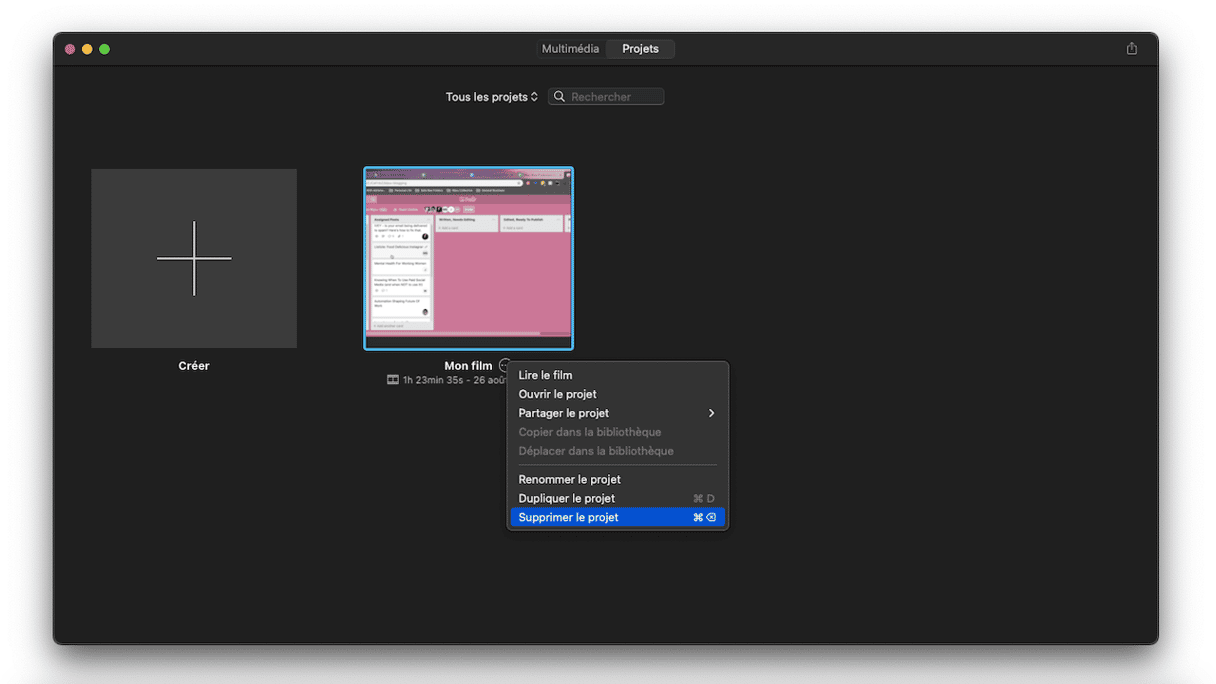Minimize the window with the yellow button
The image size is (1216, 684).
(87, 49)
